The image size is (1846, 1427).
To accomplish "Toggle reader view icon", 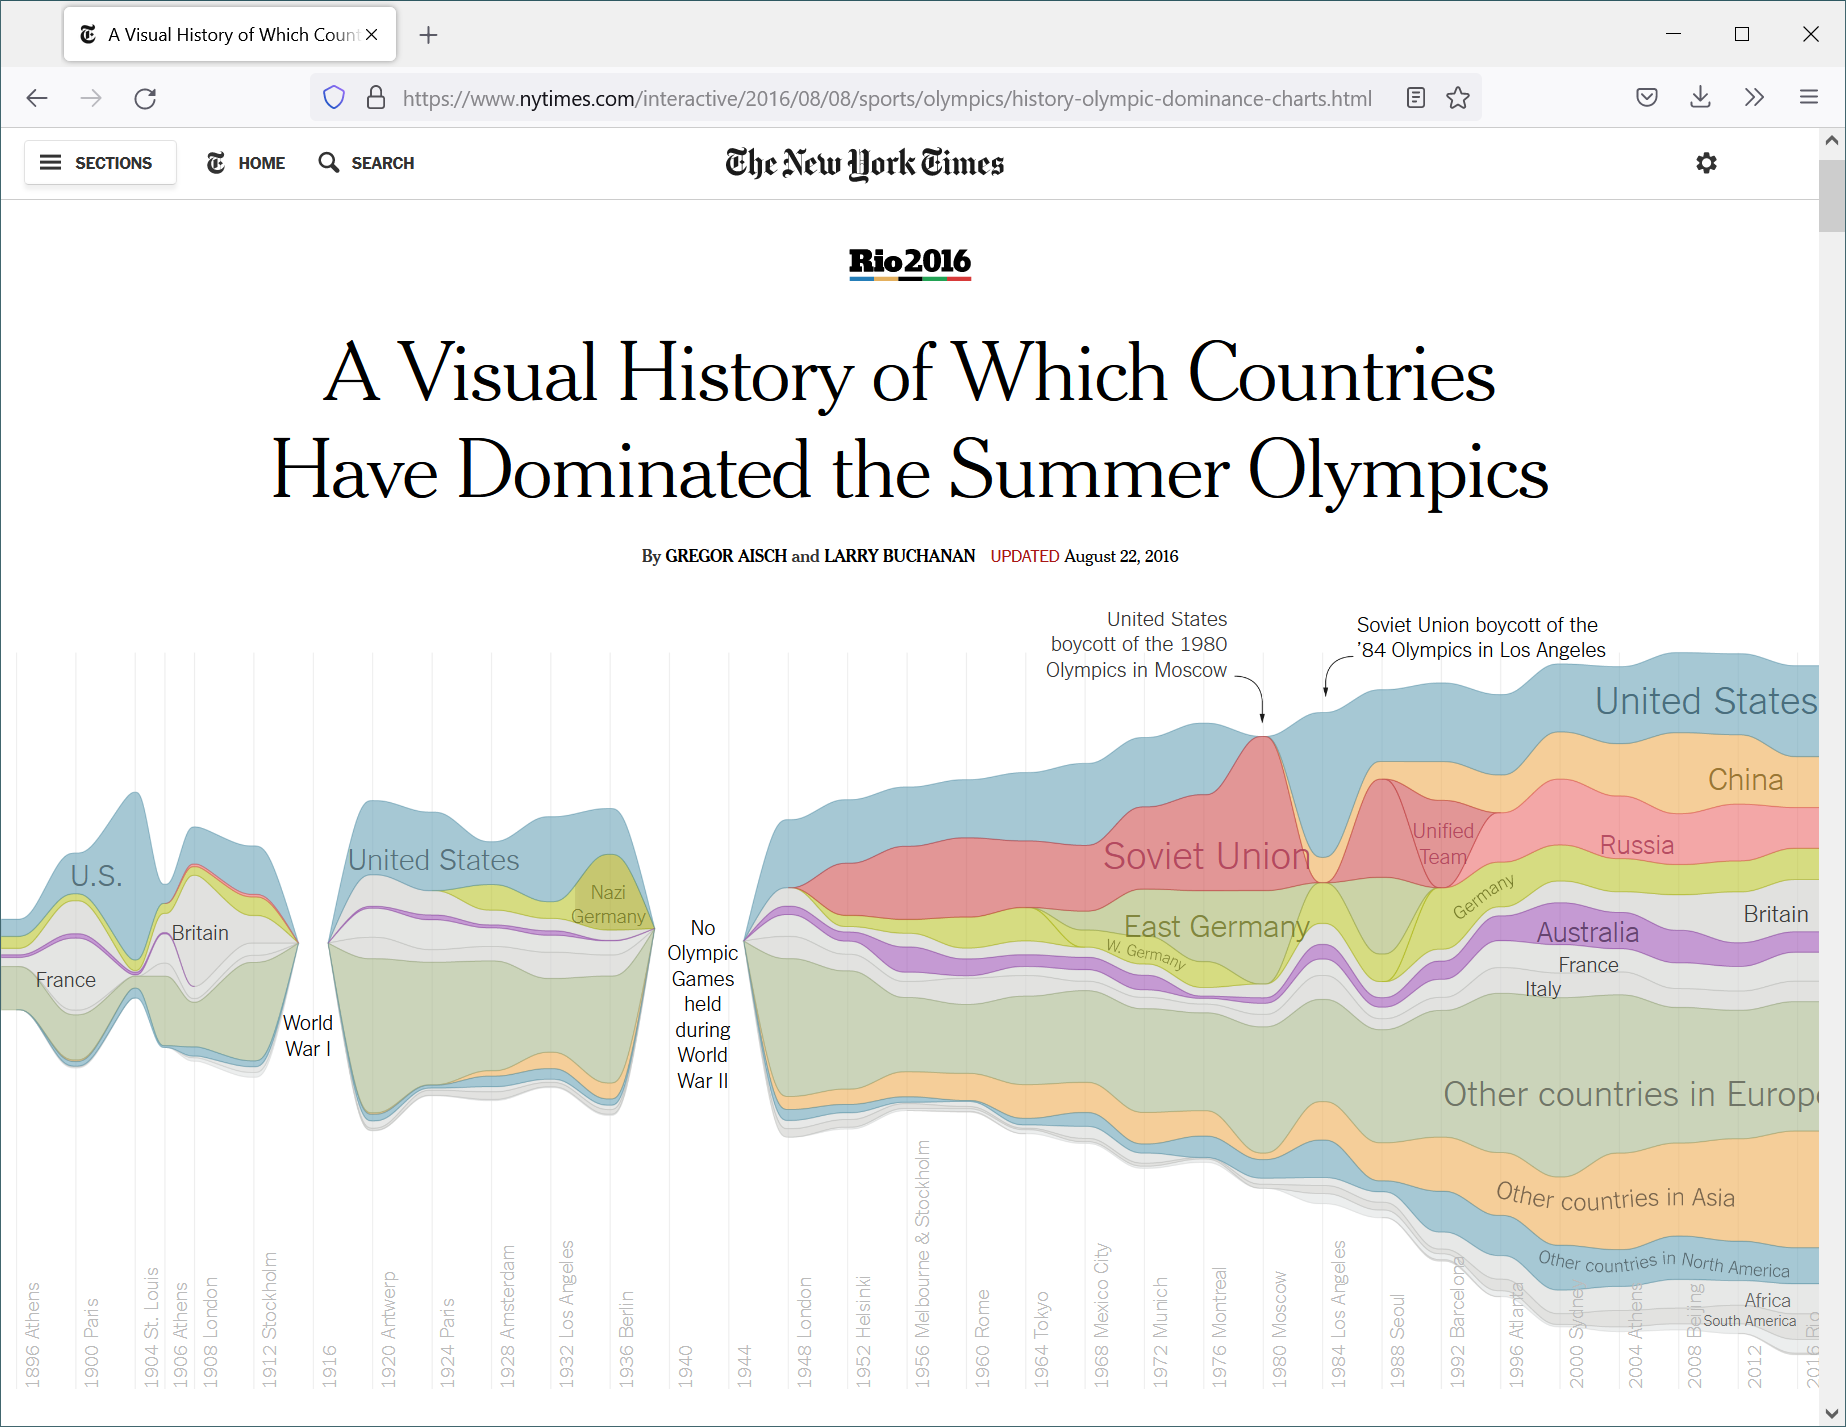I will (1415, 98).
